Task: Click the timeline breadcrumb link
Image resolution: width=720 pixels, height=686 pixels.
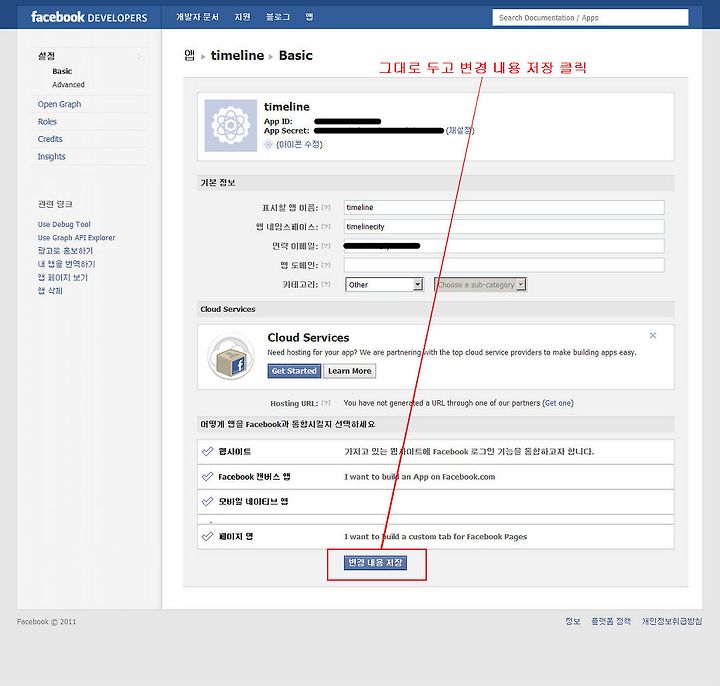Action: click(237, 56)
